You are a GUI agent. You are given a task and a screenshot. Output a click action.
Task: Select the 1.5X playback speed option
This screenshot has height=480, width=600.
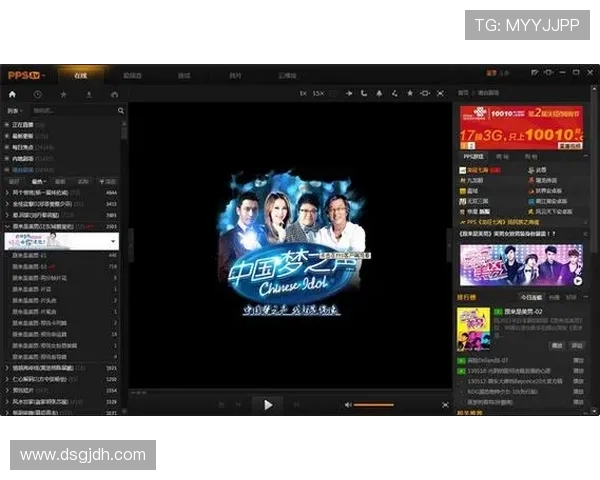tap(319, 92)
